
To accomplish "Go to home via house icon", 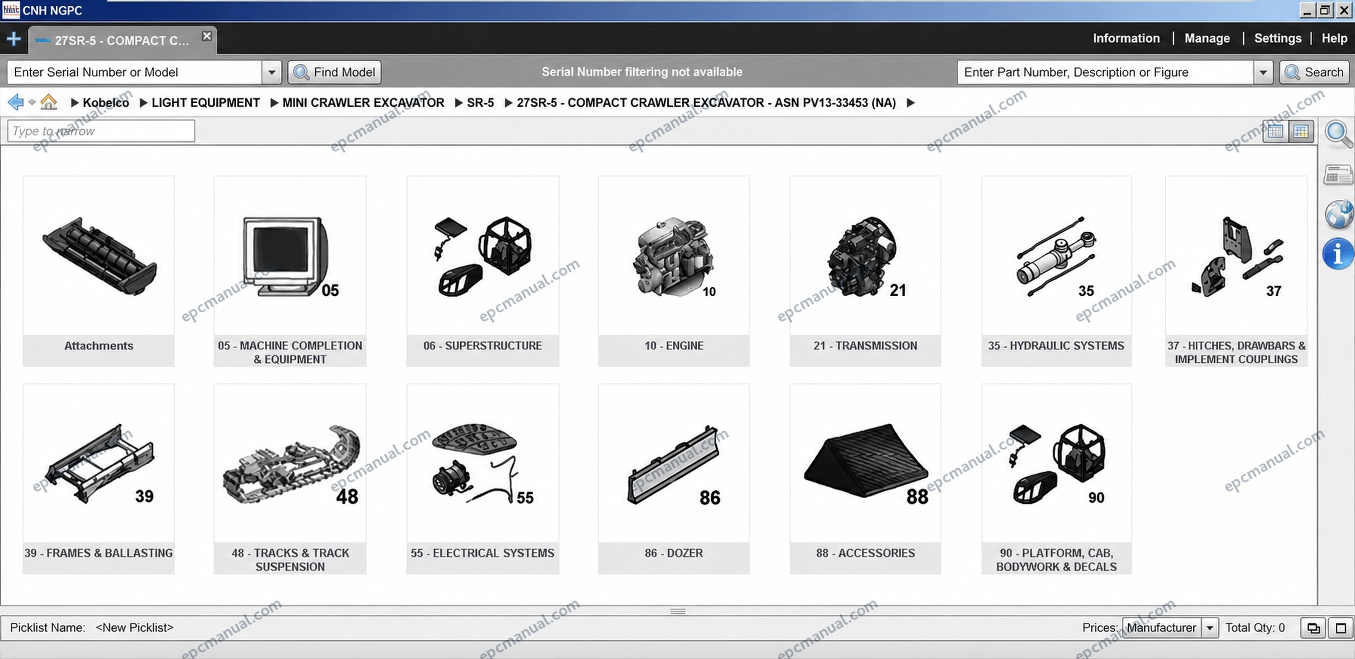I will (48, 102).
